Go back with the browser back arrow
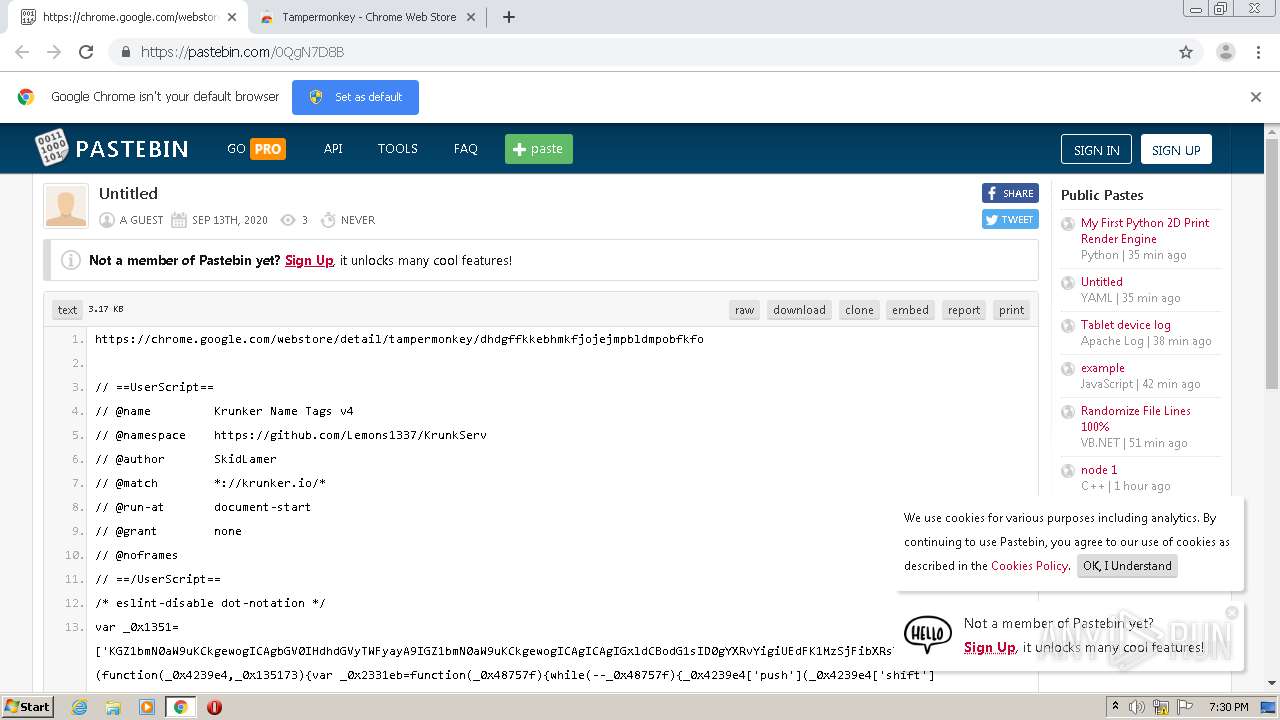Image resolution: width=1280 pixels, height=720 pixels. tap(22, 52)
